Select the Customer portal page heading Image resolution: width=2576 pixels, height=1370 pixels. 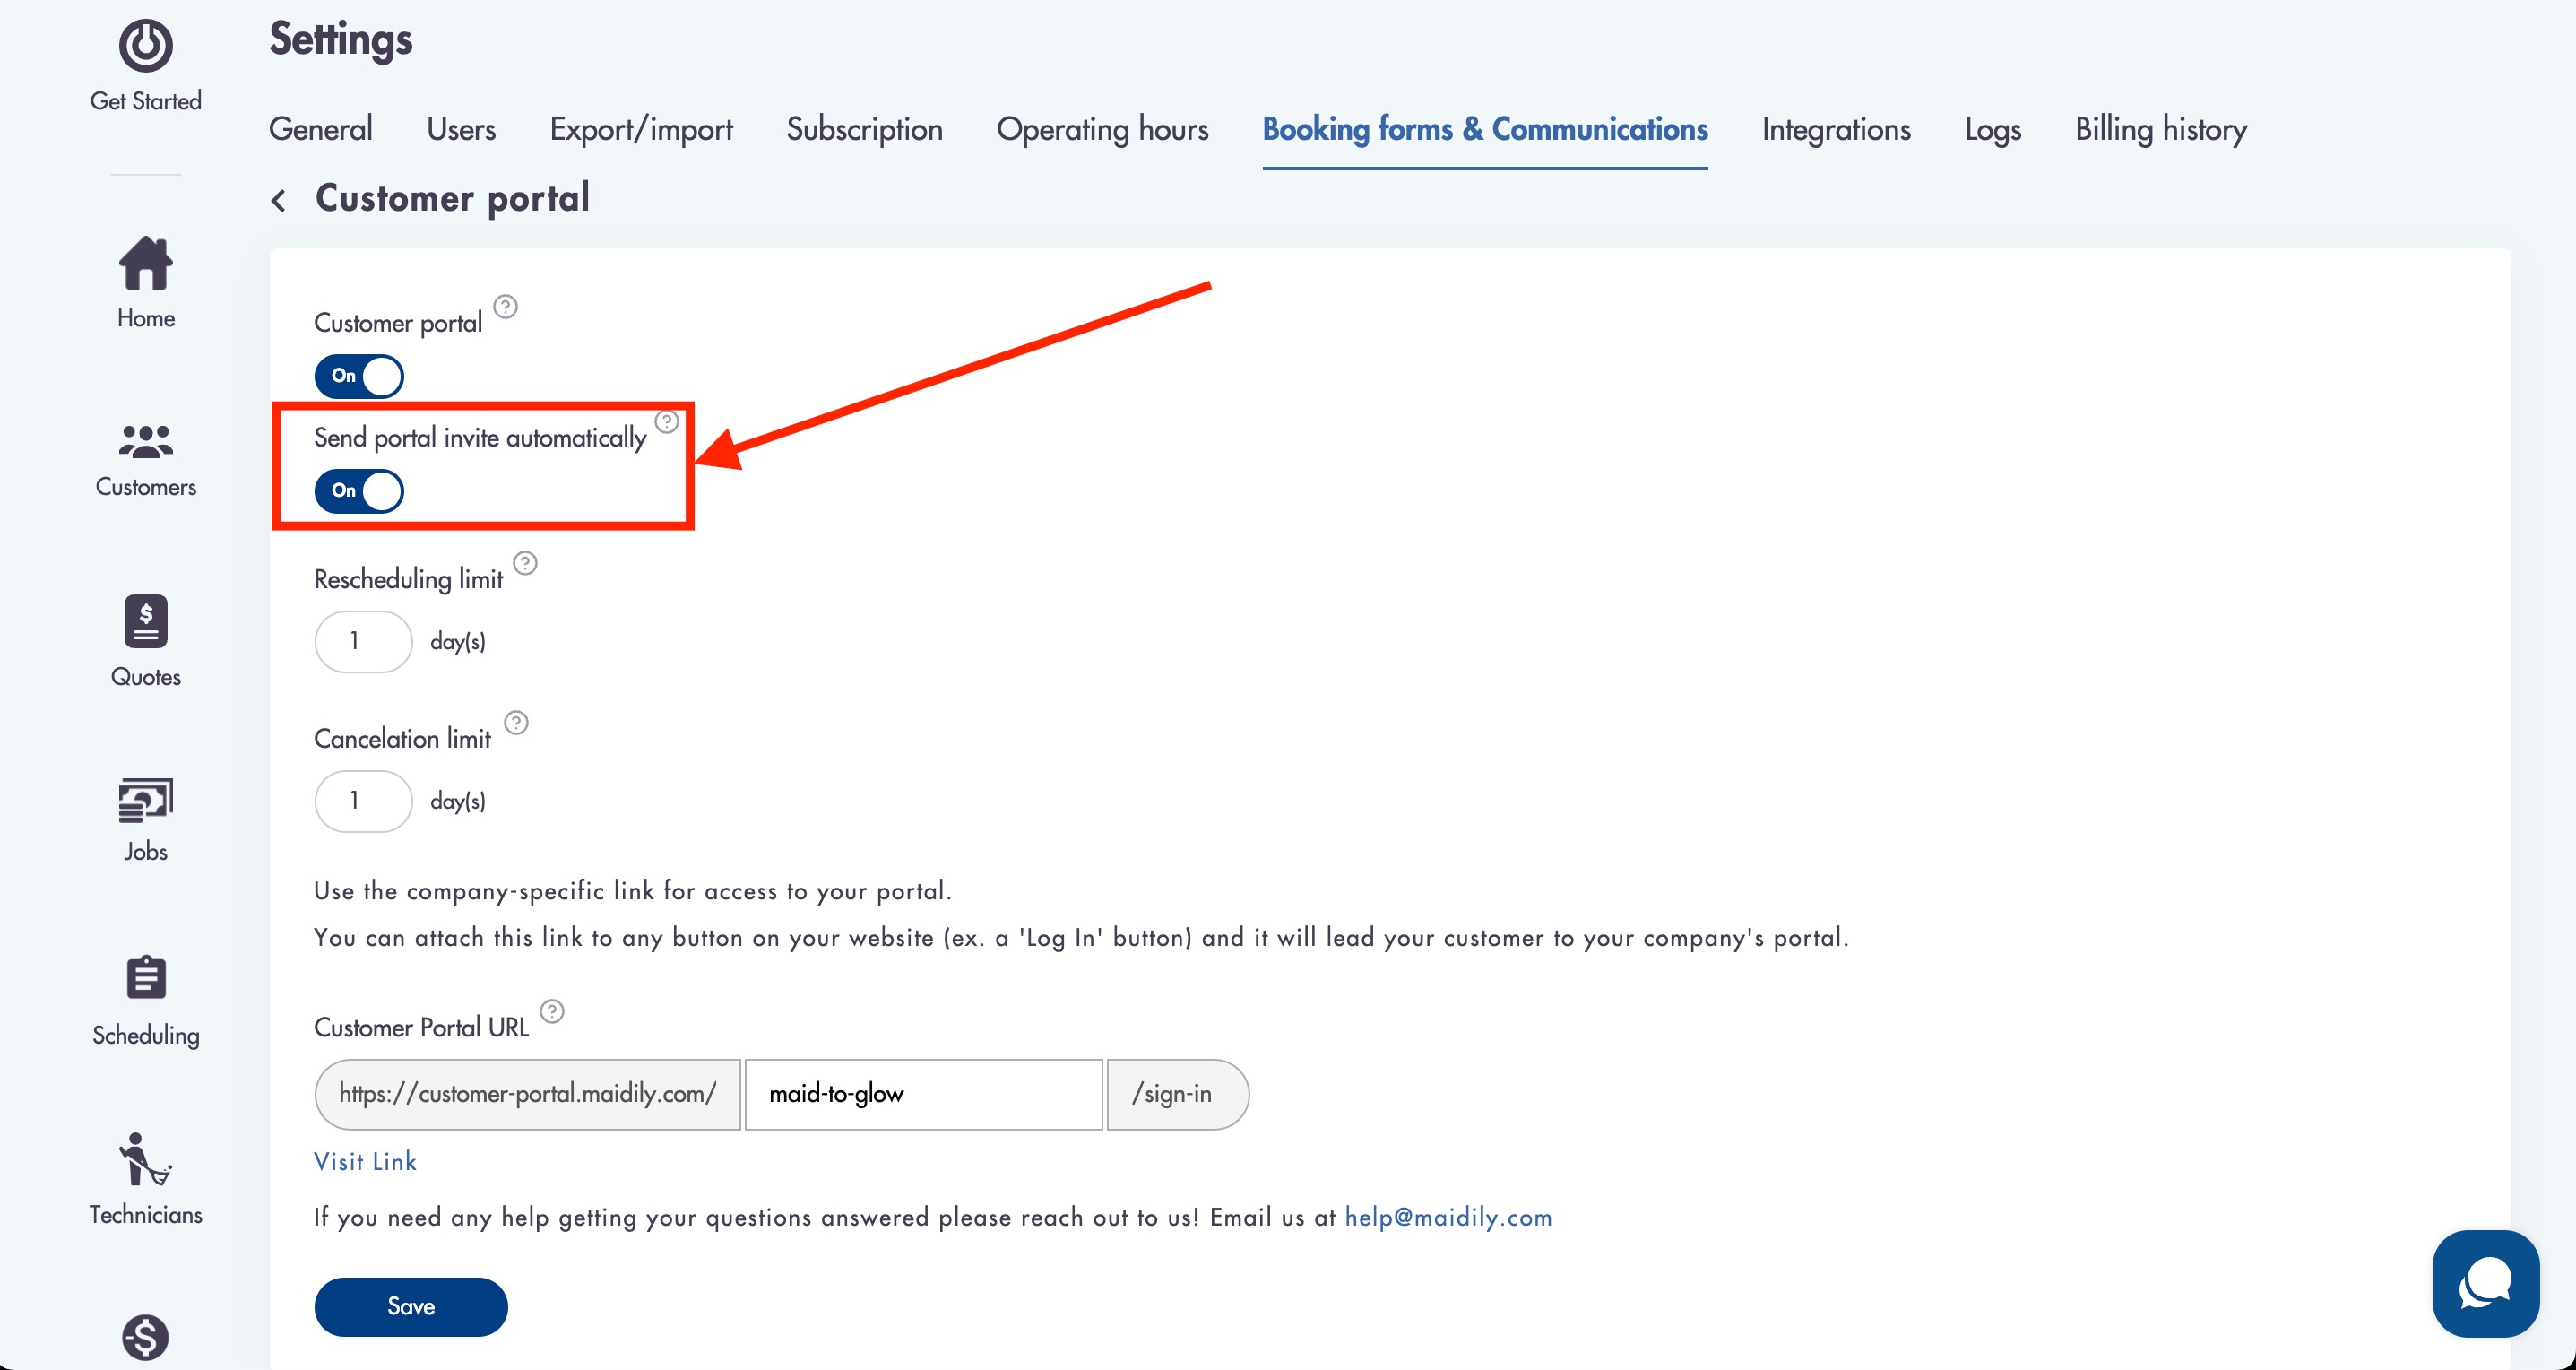(x=452, y=198)
